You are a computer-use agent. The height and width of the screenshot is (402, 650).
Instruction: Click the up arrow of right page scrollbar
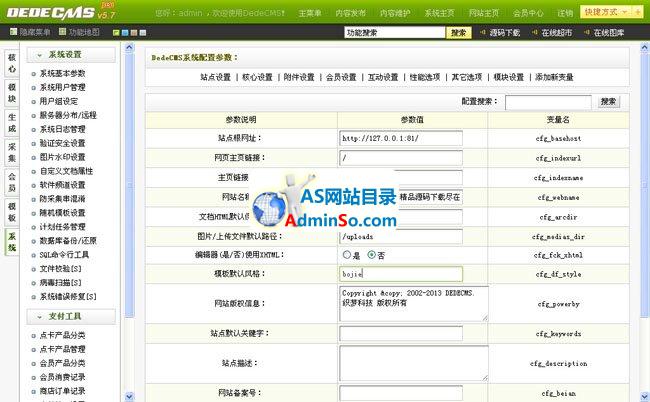tap(645, 48)
